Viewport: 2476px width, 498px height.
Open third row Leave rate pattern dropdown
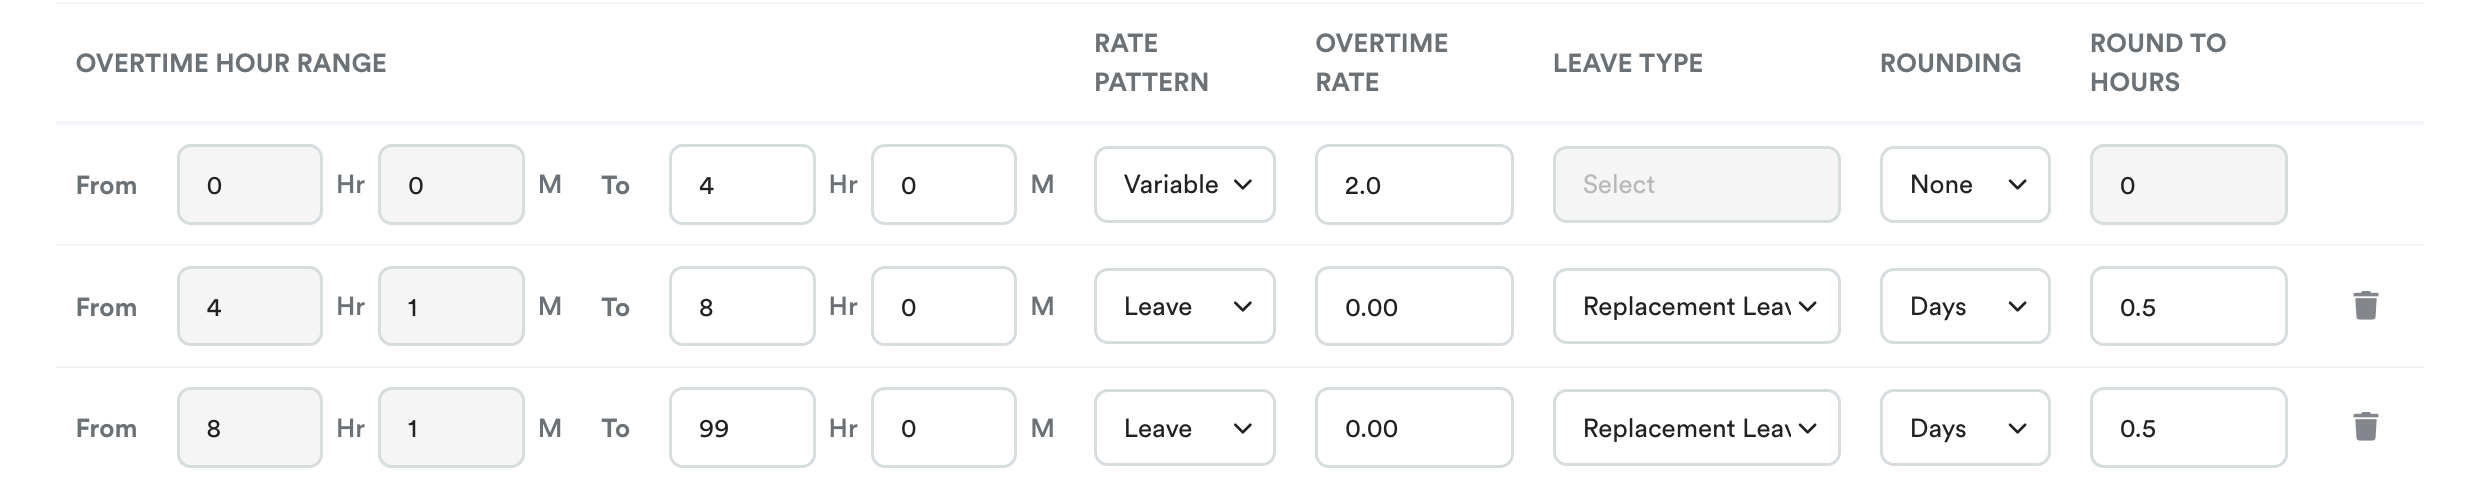tap(1184, 428)
